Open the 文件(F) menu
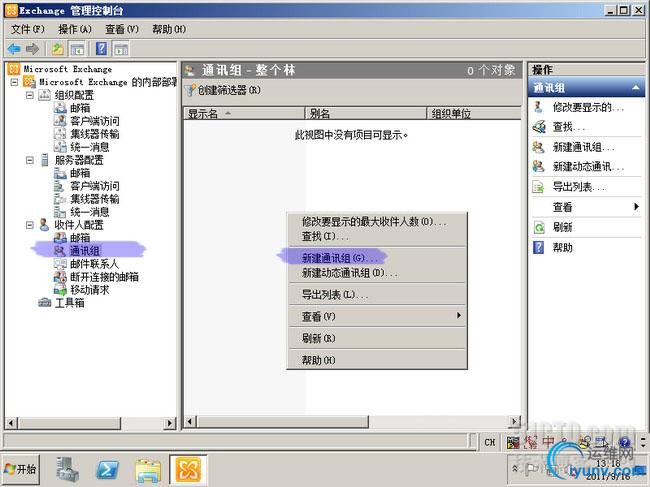The width and height of the screenshot is (650, 487). (x=27, y=29)
